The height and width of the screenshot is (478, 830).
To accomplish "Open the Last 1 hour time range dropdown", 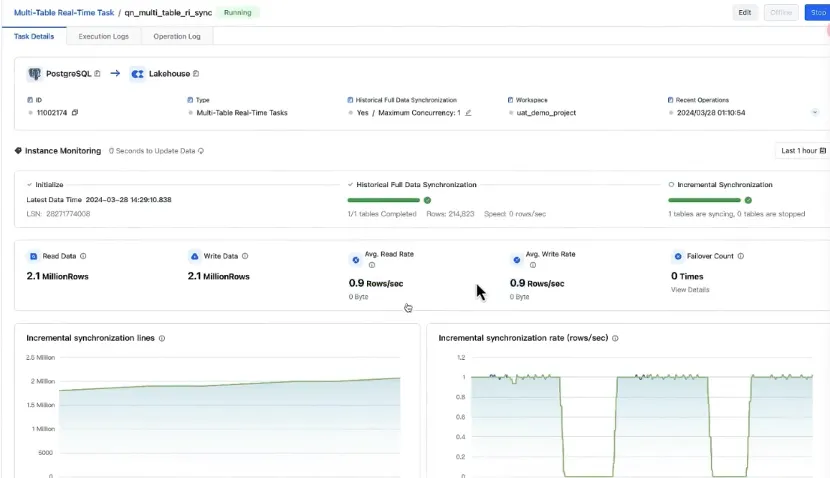I will (x=802, y=151).
